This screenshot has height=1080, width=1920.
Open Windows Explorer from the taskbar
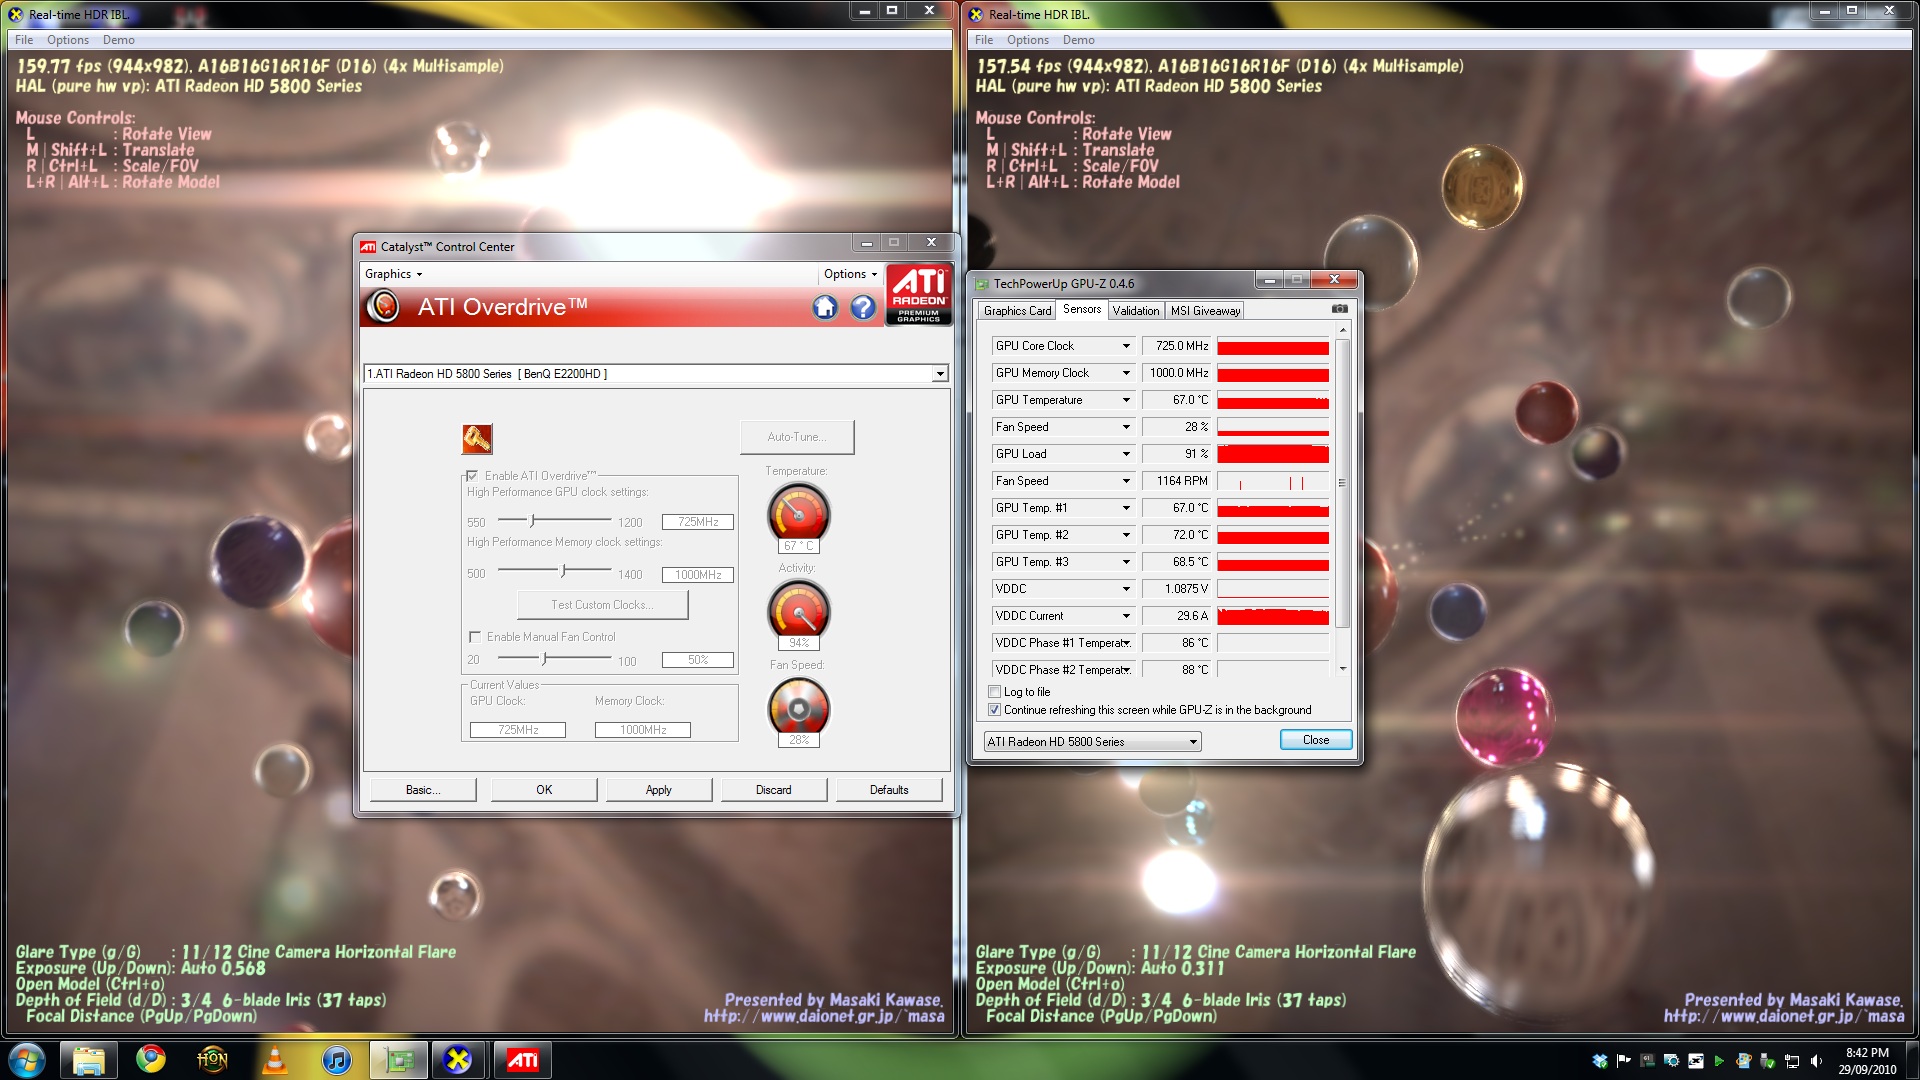click(89, 1060)
